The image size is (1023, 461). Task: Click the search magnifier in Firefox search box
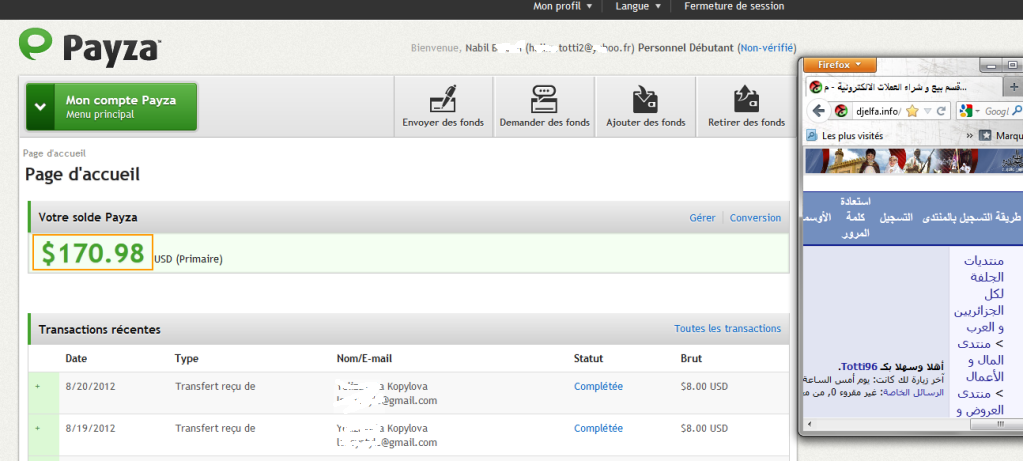[1017, 112]
